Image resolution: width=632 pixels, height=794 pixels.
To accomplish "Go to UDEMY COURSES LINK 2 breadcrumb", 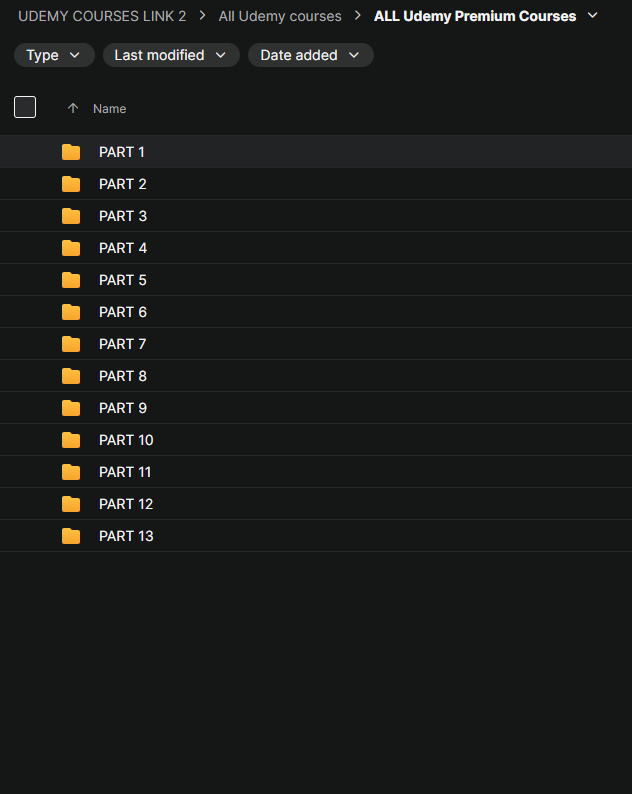I will coord(102,16).
